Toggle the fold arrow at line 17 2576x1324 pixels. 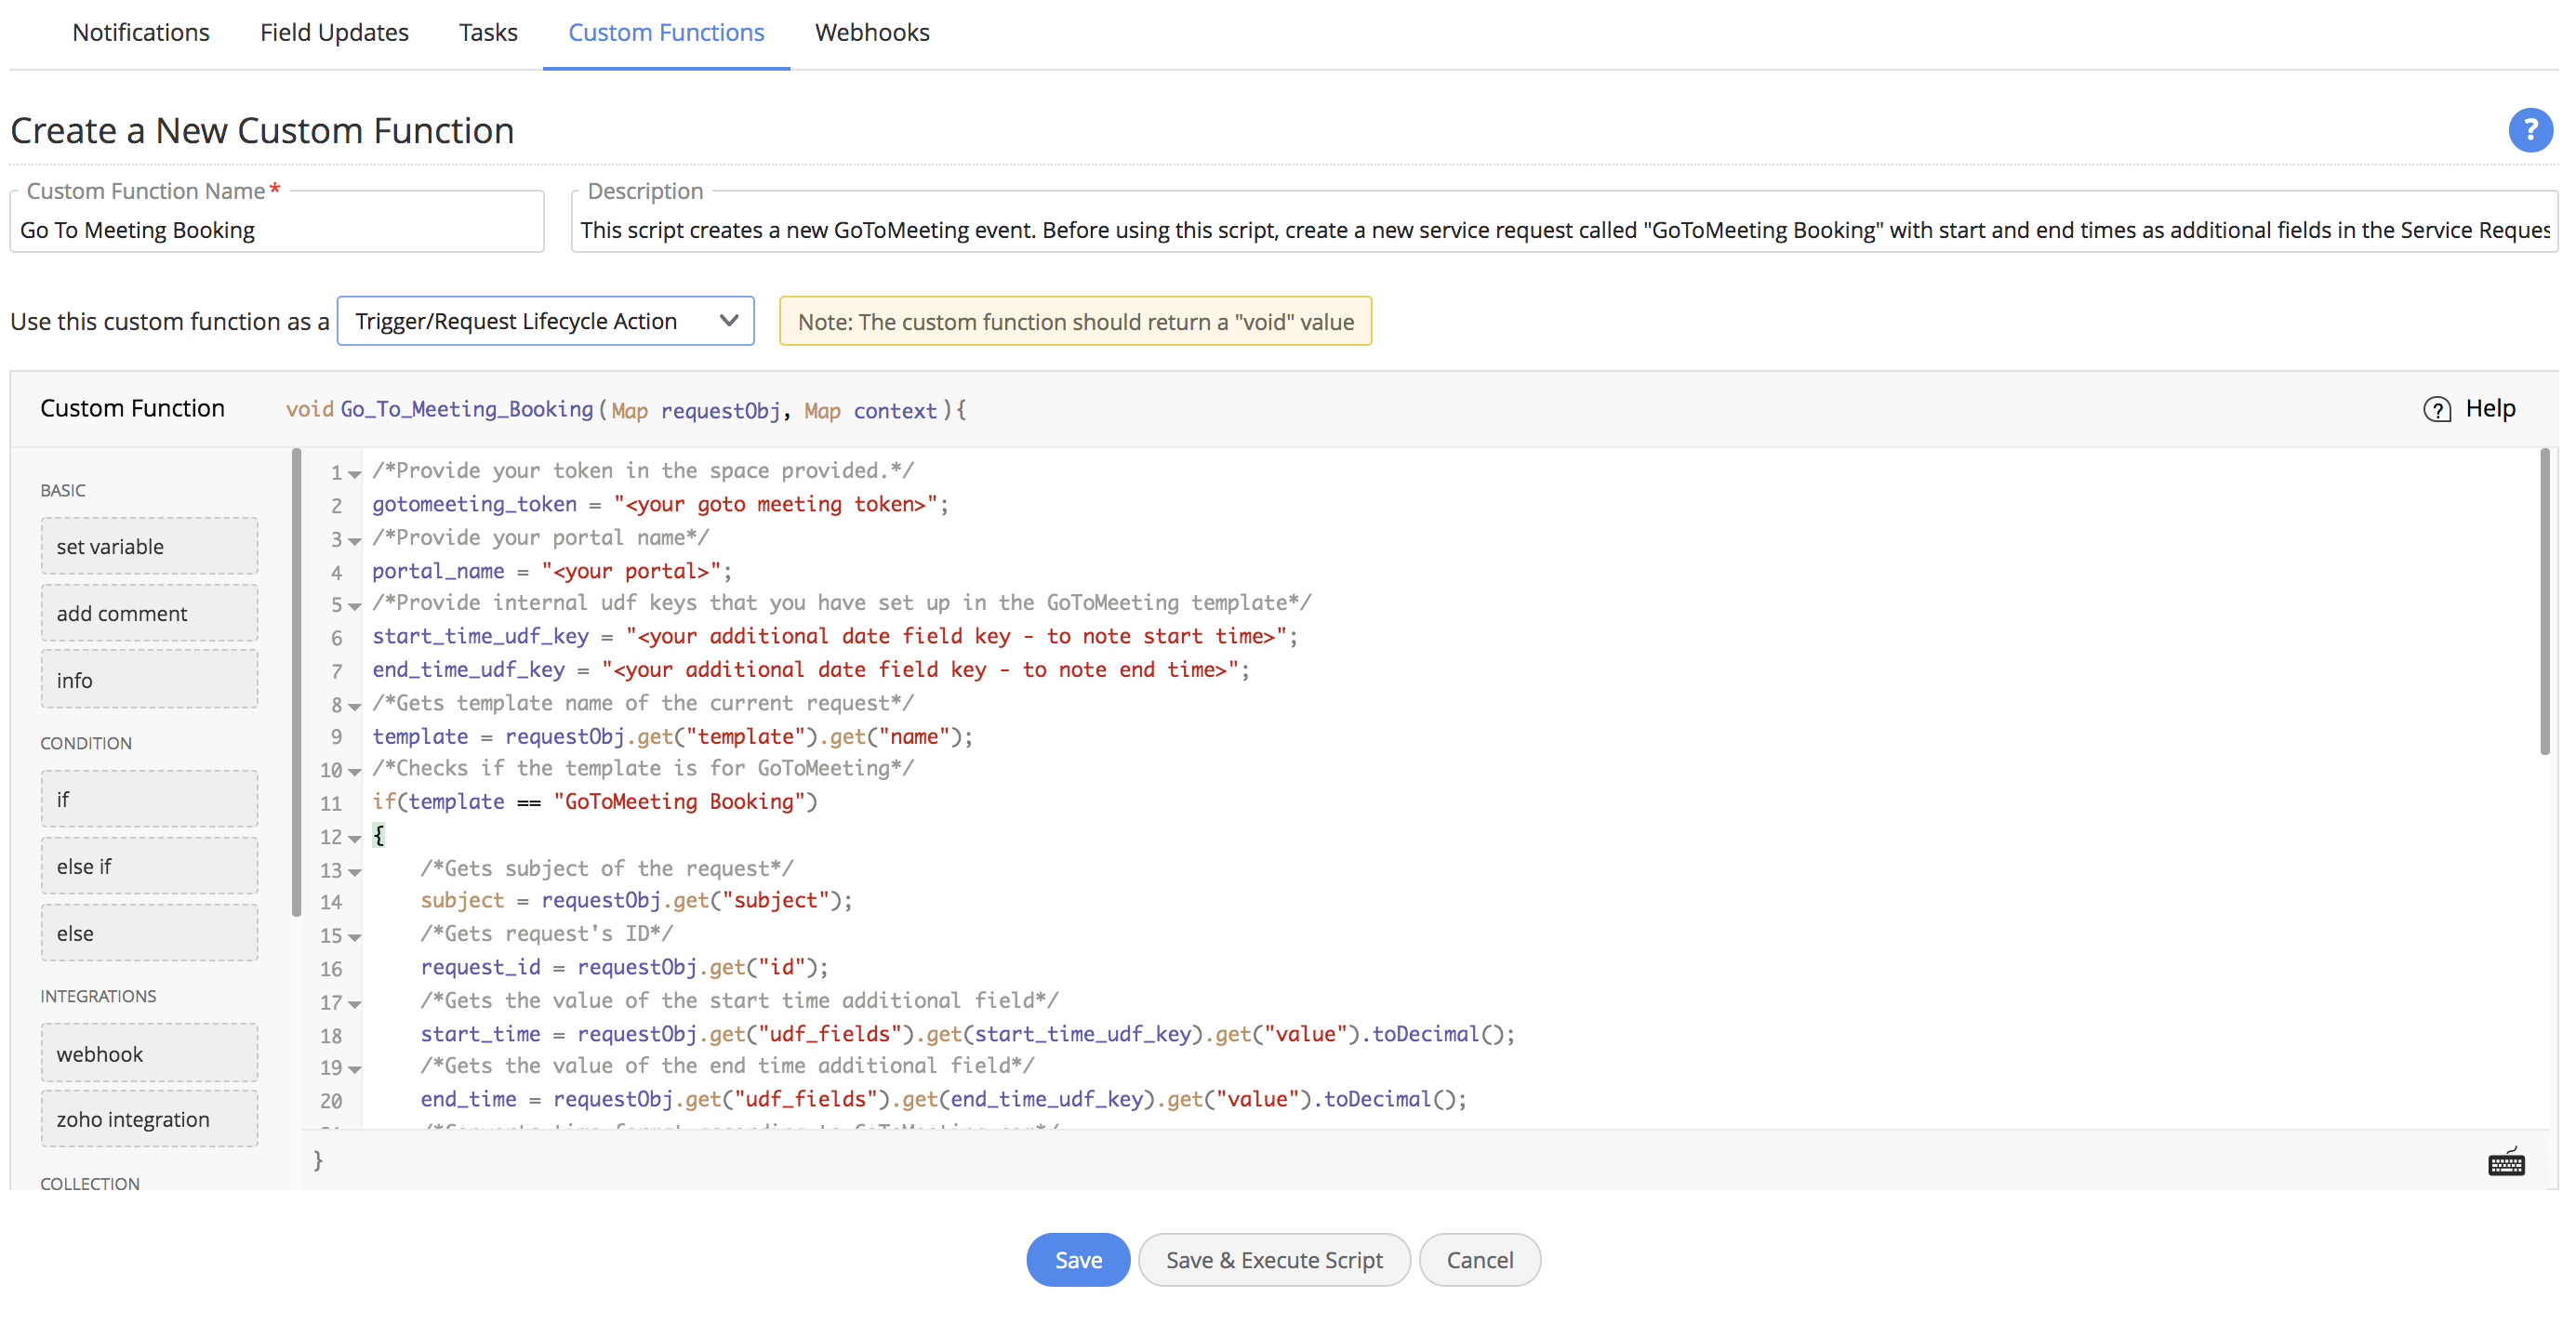[x=355, y=1004]
